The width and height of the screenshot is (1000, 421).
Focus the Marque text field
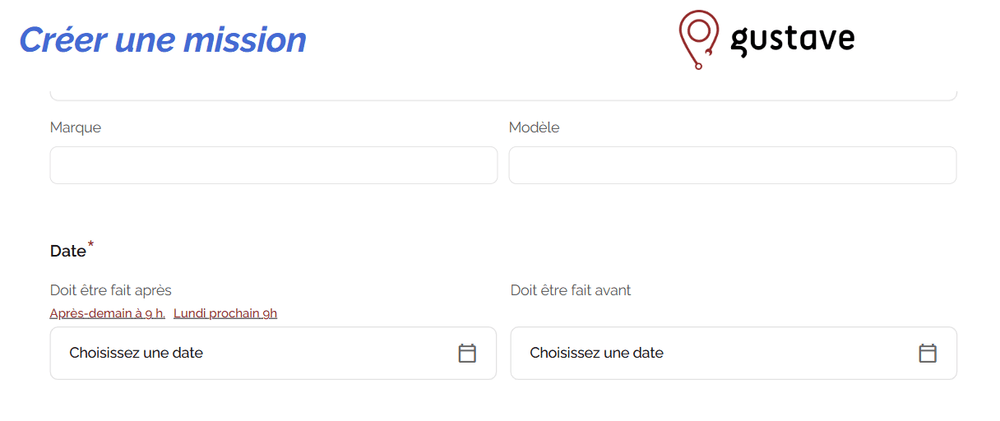coord(274,165)
